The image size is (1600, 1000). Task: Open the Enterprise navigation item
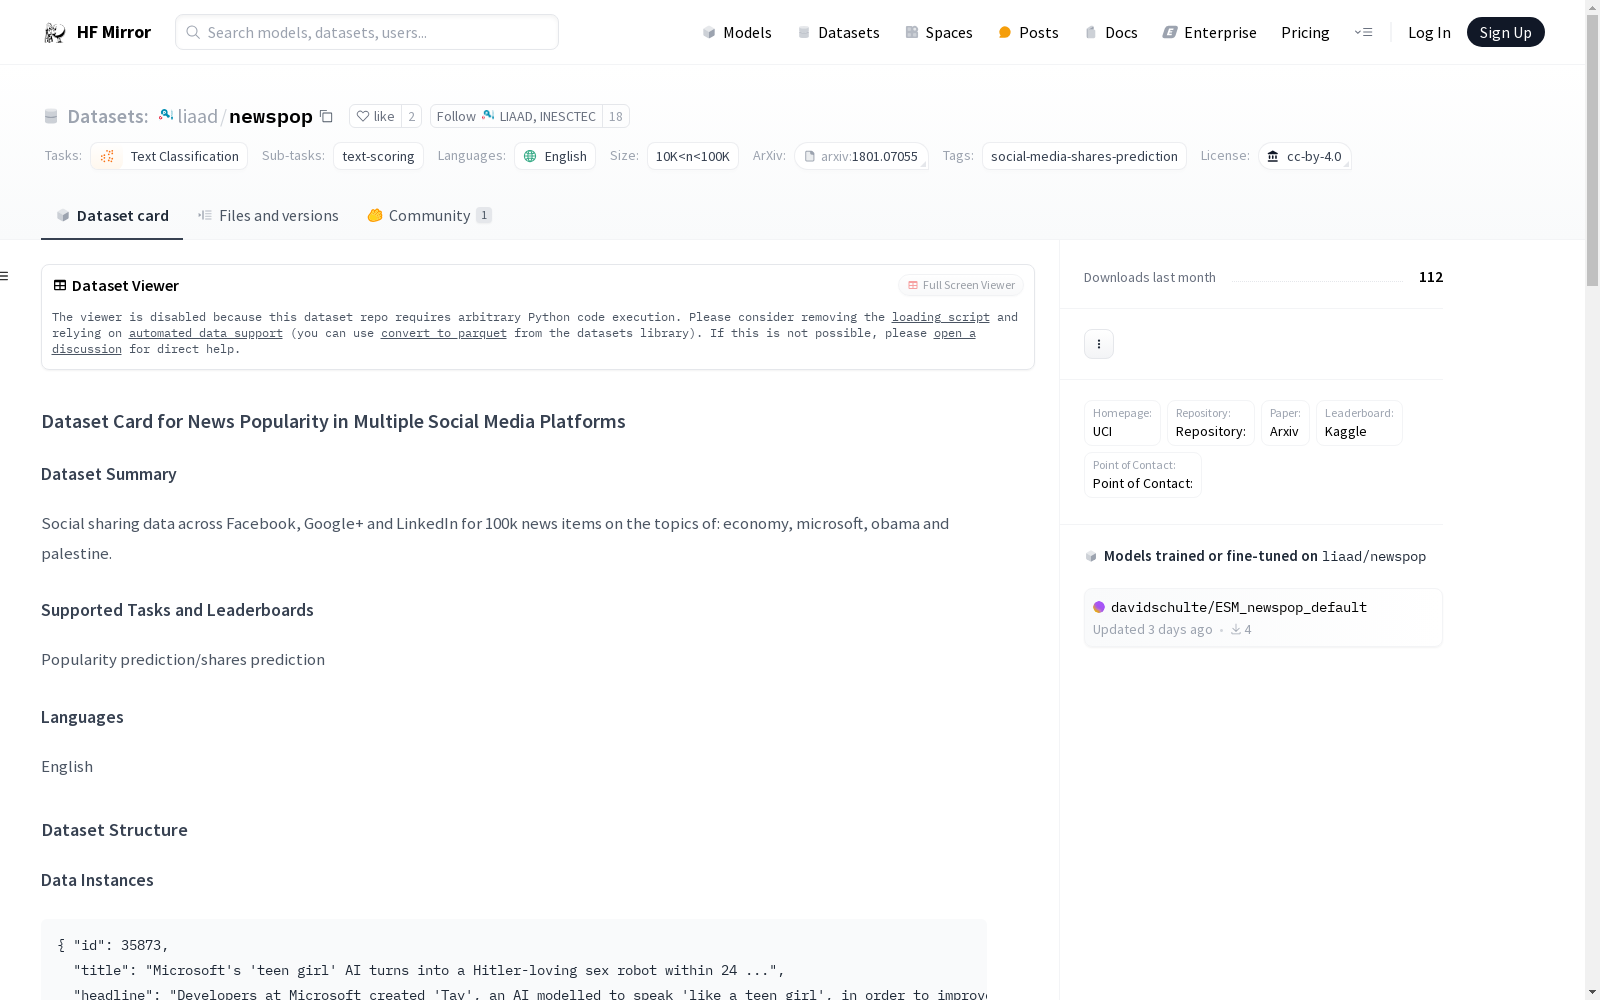click(x=1209, y=33)
